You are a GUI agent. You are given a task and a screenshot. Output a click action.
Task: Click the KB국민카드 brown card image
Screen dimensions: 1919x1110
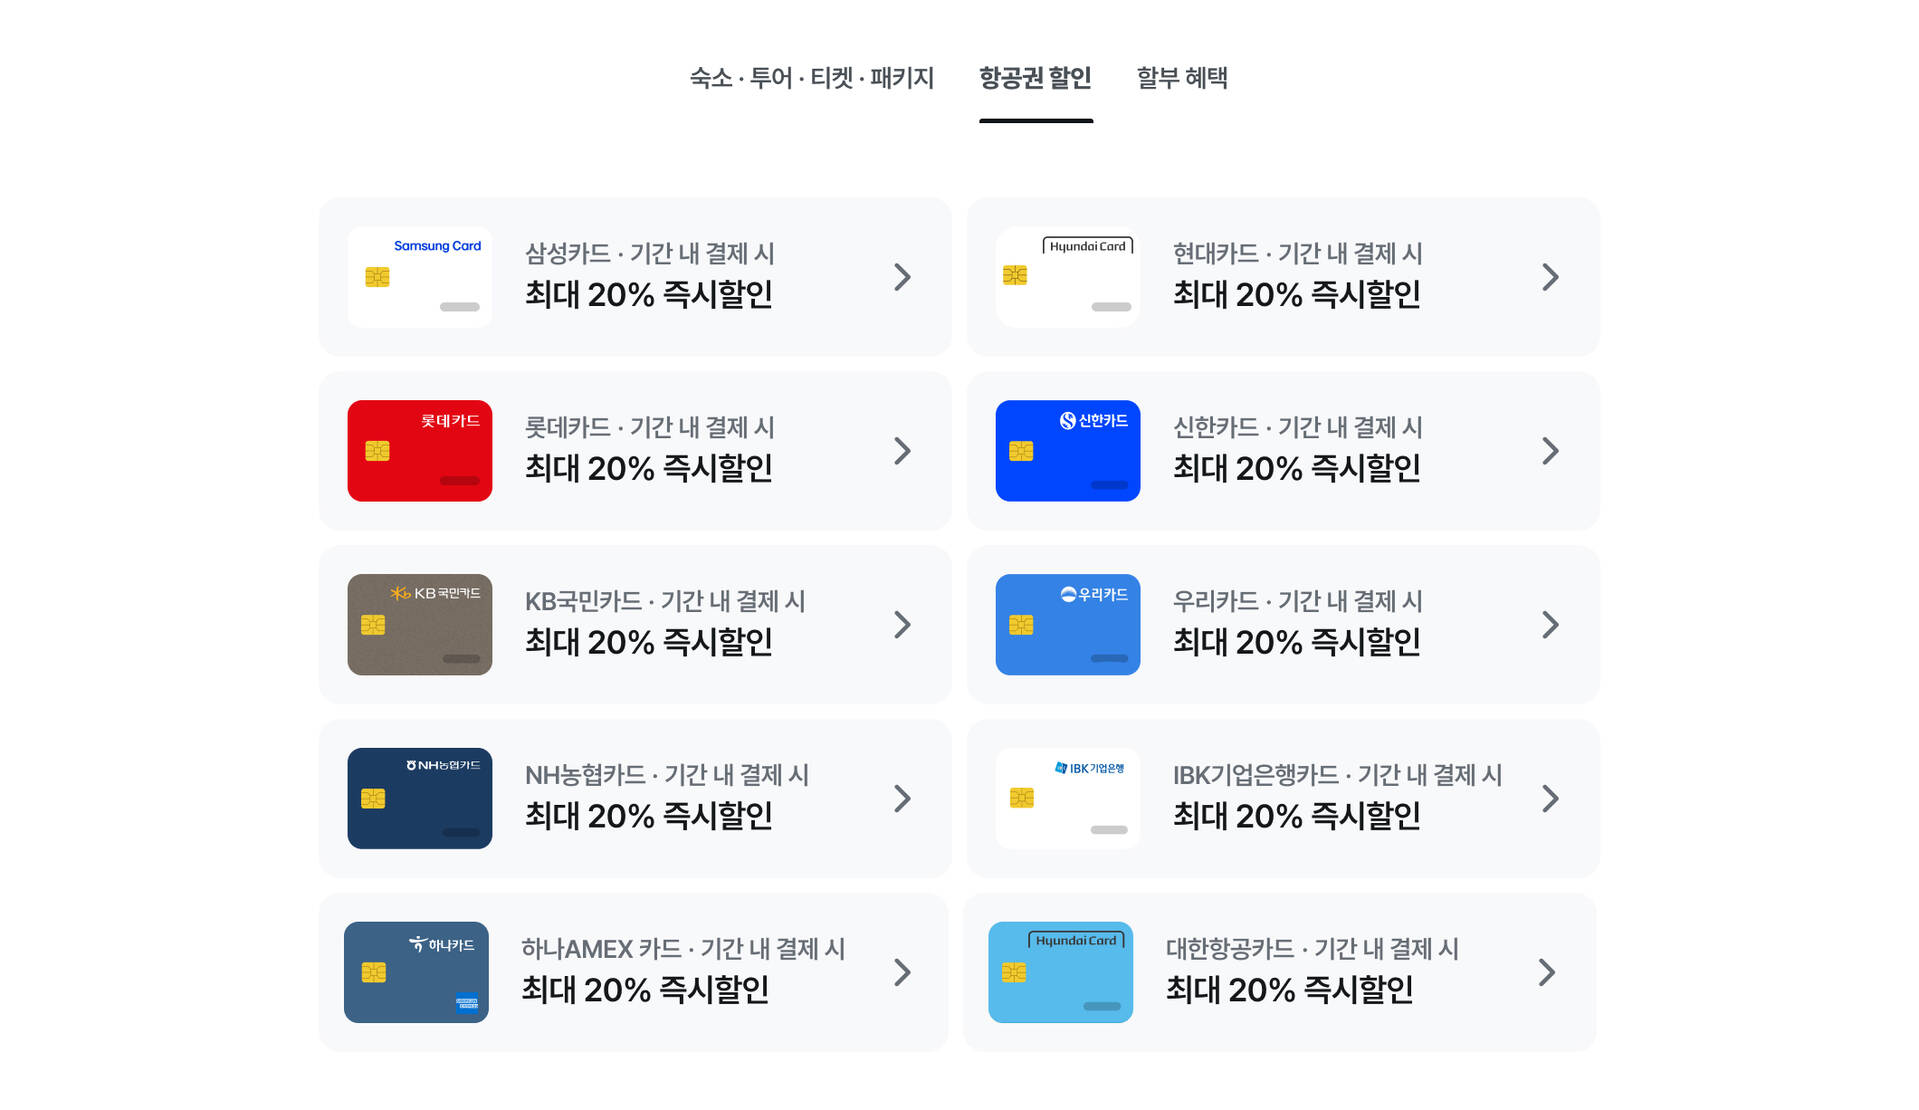coord(419,625)
